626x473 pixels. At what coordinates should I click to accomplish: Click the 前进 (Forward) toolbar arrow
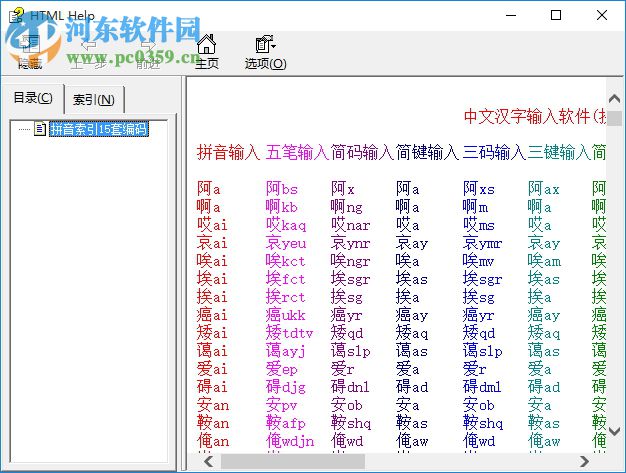click(147, 52)
